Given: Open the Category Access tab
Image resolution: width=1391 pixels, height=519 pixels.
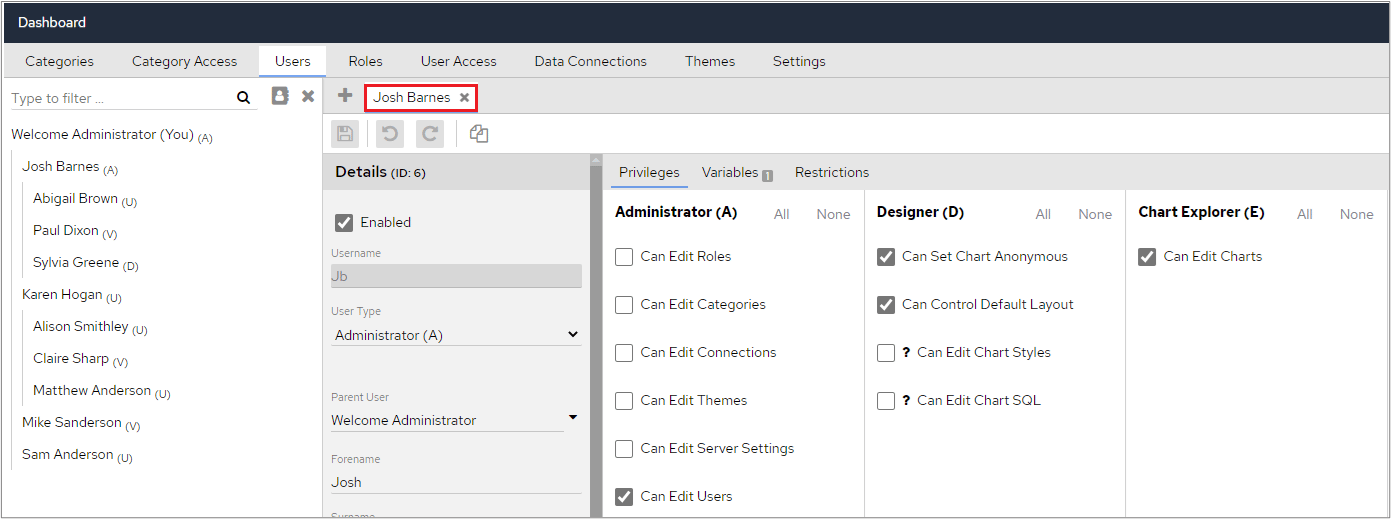Looking at the screenshot, I should 184,61.
